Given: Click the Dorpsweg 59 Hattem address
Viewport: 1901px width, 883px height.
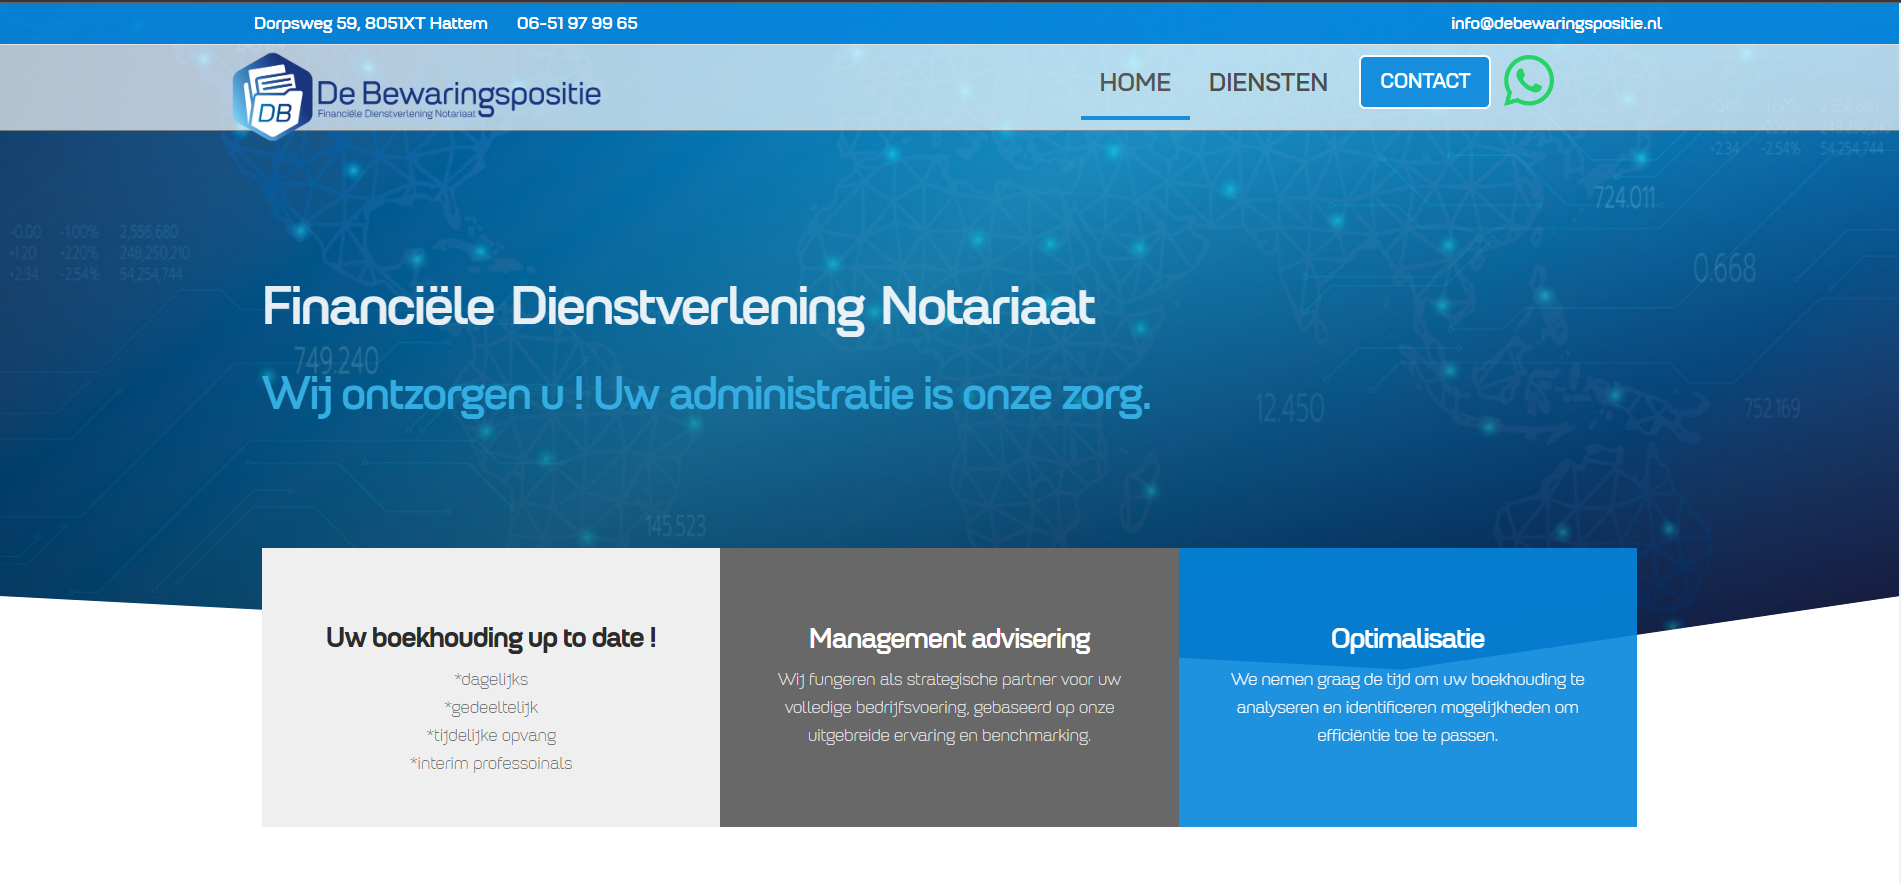Looking at the screenshot, I should 370,23.
